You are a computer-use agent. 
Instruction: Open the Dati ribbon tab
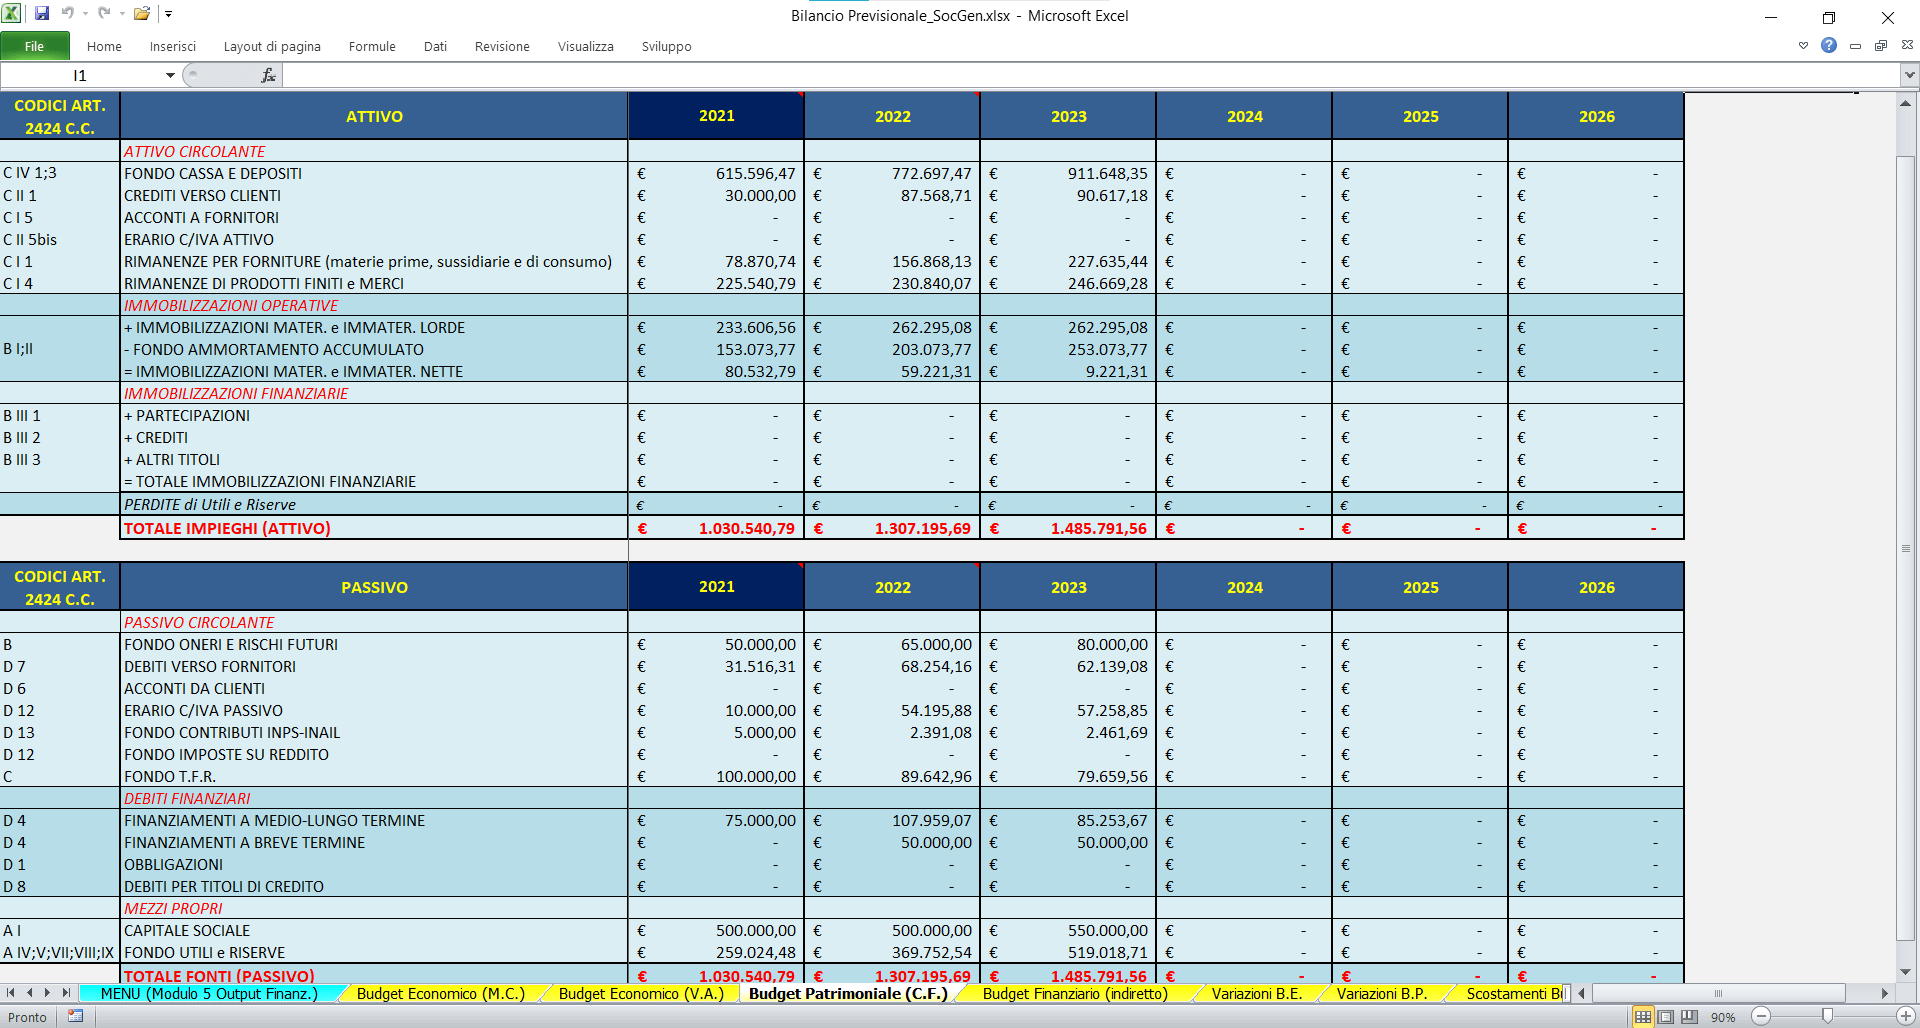click(435, 46)
